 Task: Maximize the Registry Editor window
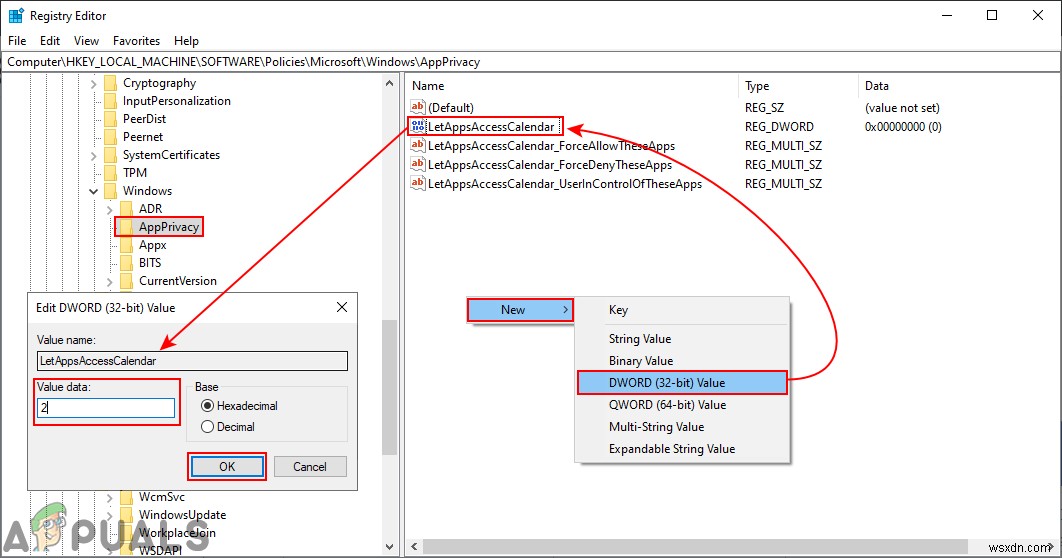click(992, 16)
